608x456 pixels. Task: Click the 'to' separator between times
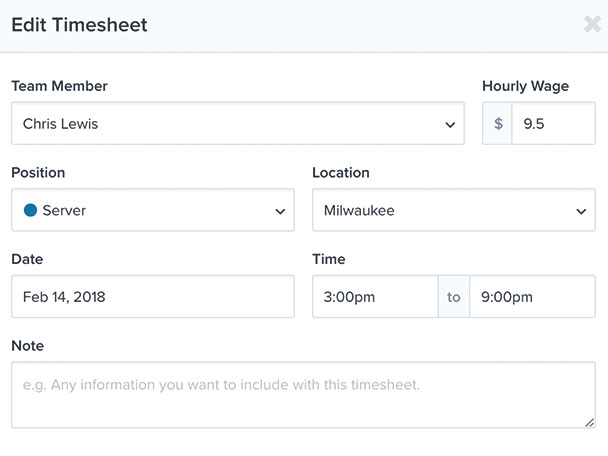click(x=454, y=297)
